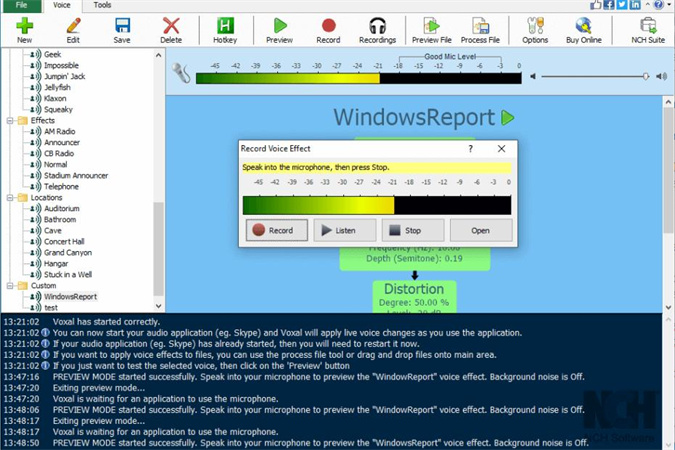Select the Grand Canyon location
Image resolution: width=675 pixels, height=450 pixels.
[x=68, y=252]
